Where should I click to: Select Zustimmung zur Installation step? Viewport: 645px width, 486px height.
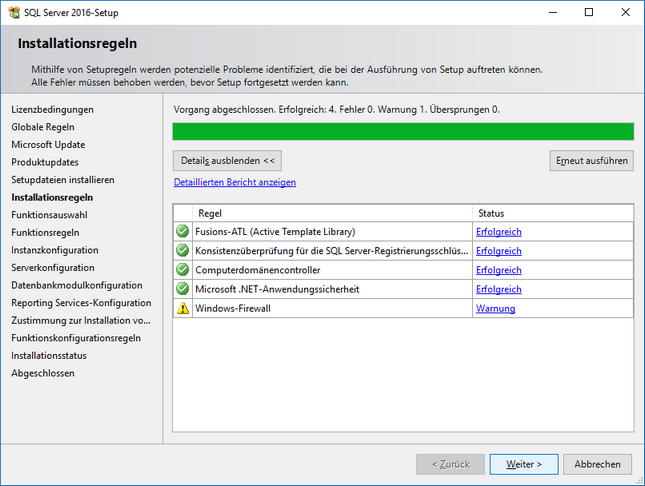point(81,320)
